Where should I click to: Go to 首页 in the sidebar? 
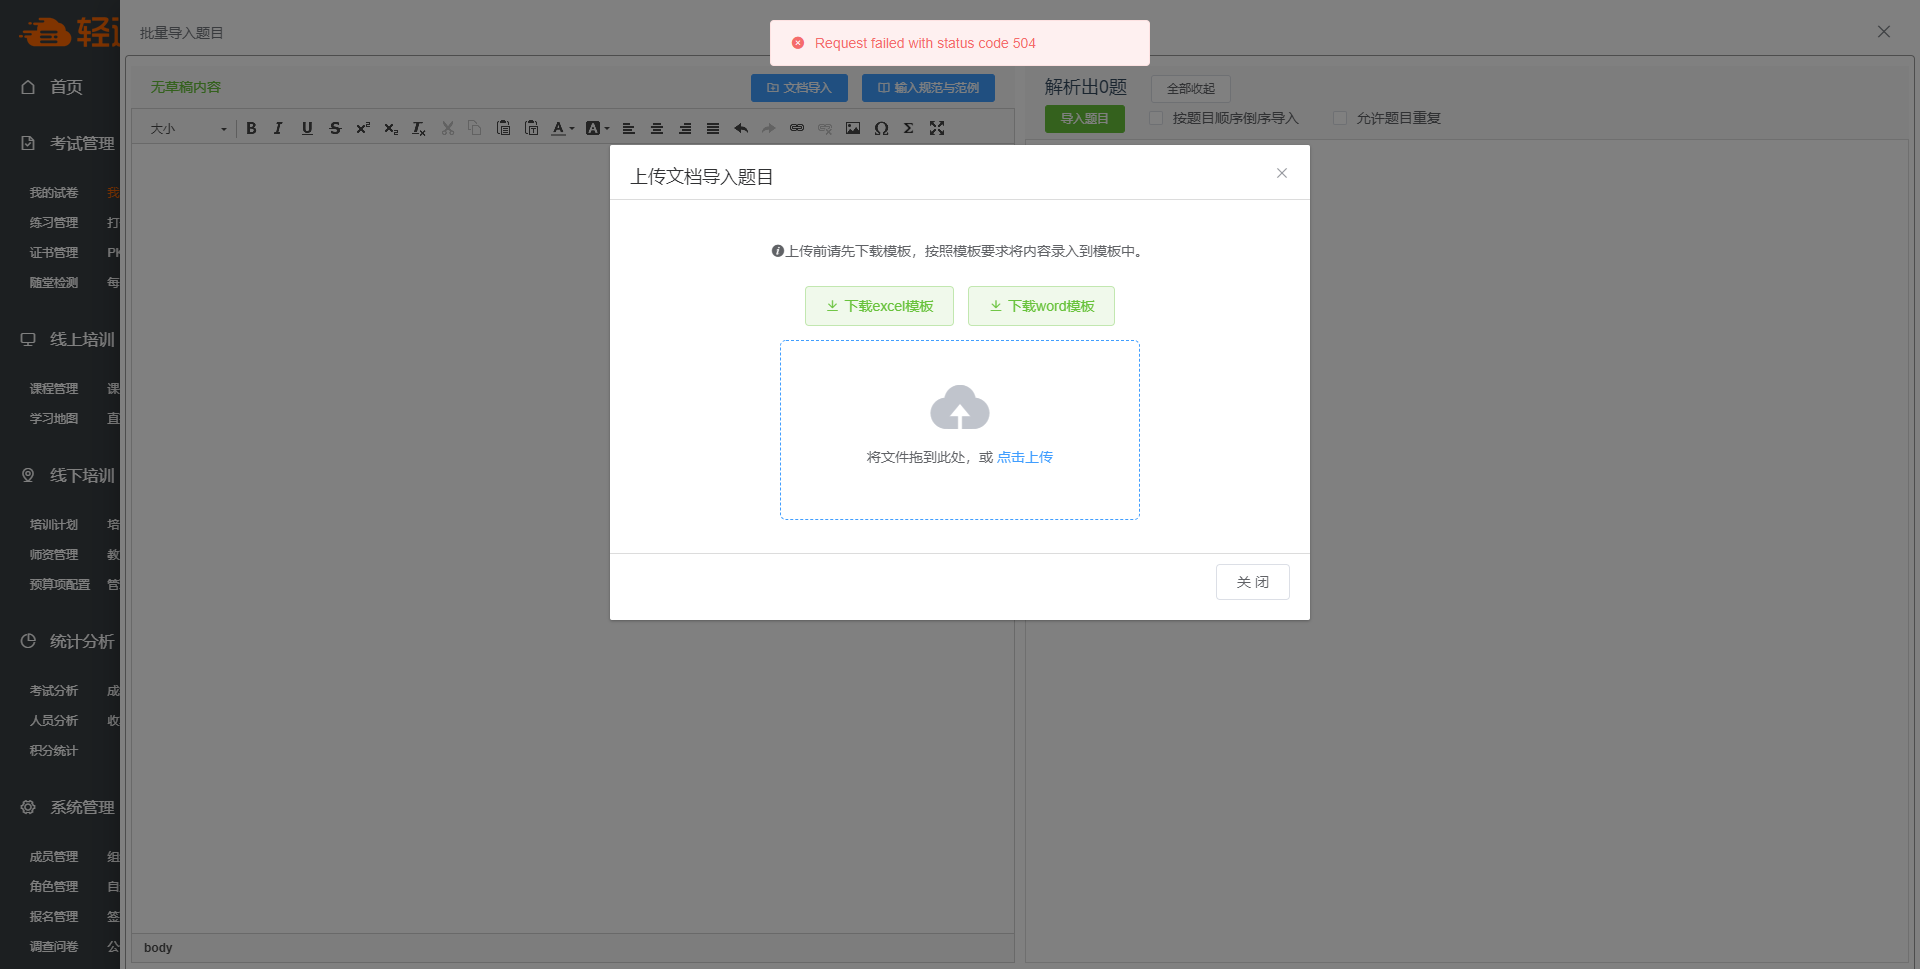(x=66, y=87)
